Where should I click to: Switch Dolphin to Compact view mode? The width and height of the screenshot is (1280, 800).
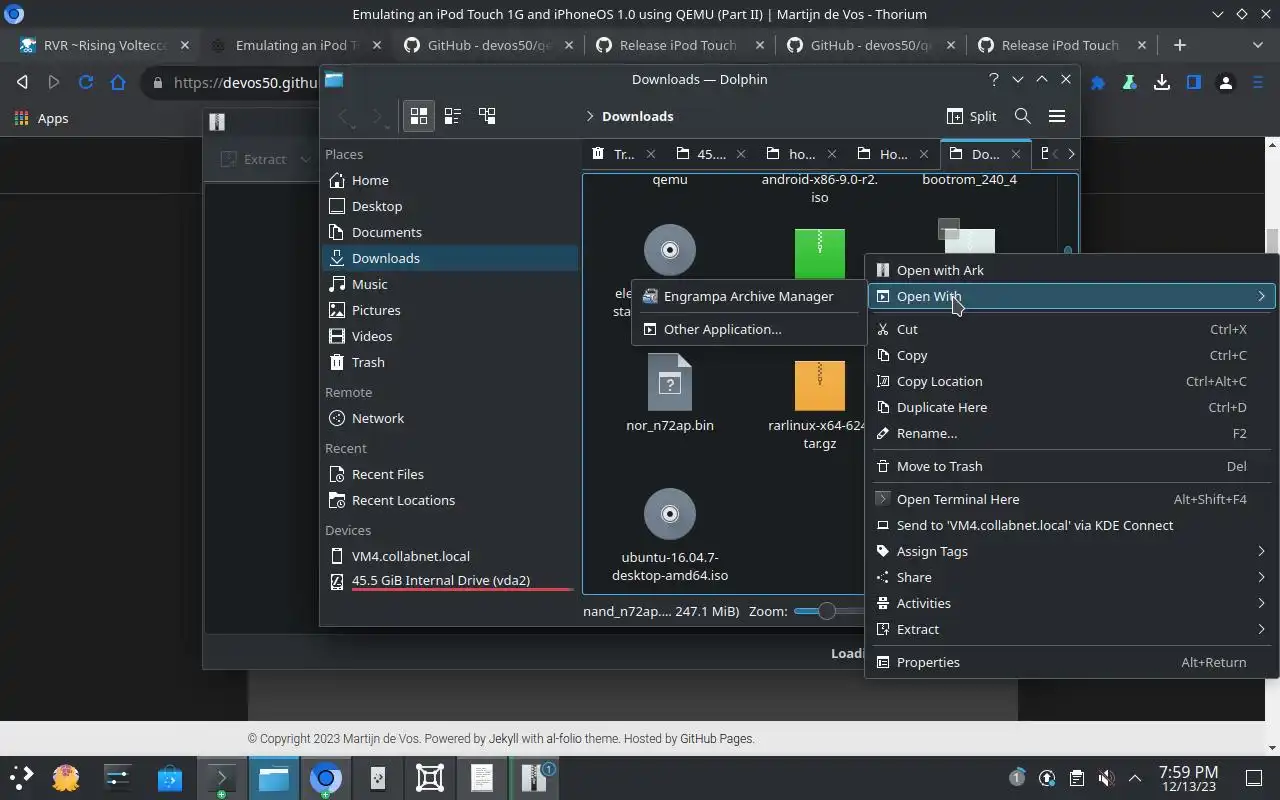click(x=453, y=116)
